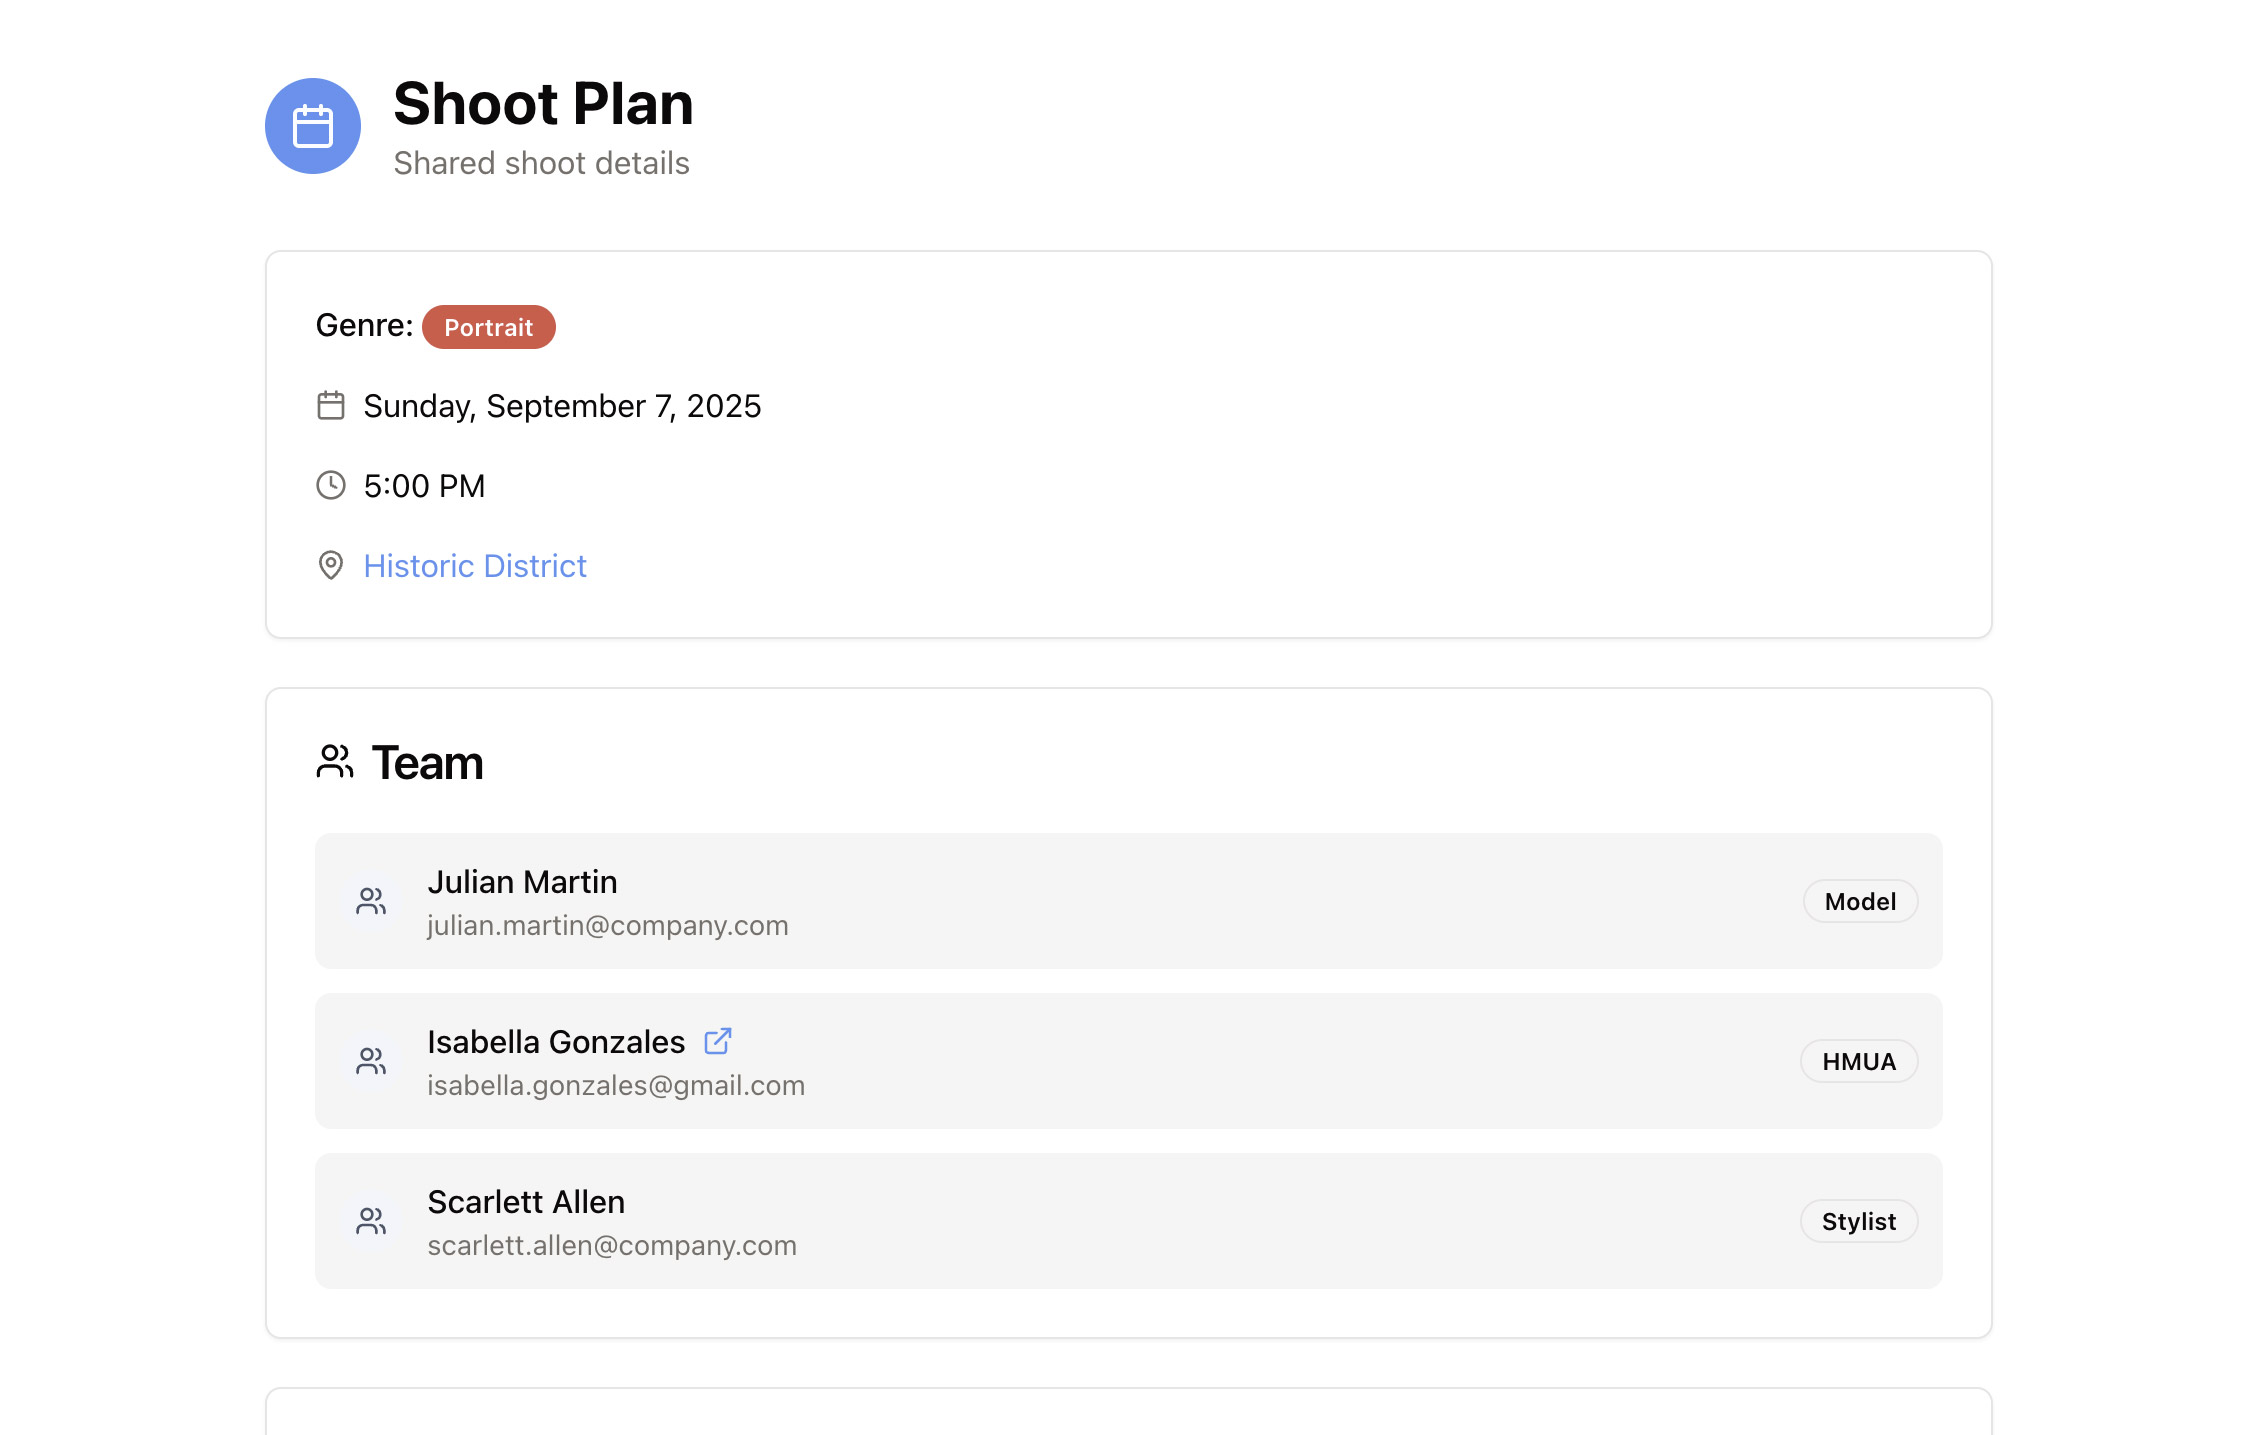The image size is (2264, 1435).
Task: Click the Team section people icon
Action: [335, 762]
